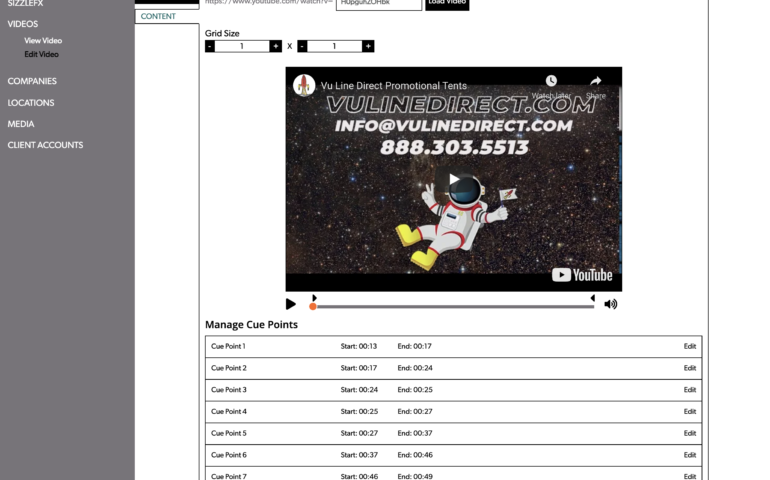
Task: Click the second grid size number field
Action: point(334,46)
